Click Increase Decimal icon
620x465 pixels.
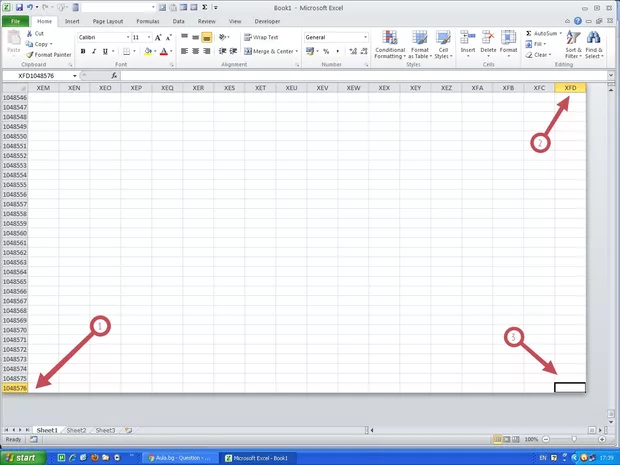tap(353, 51)
